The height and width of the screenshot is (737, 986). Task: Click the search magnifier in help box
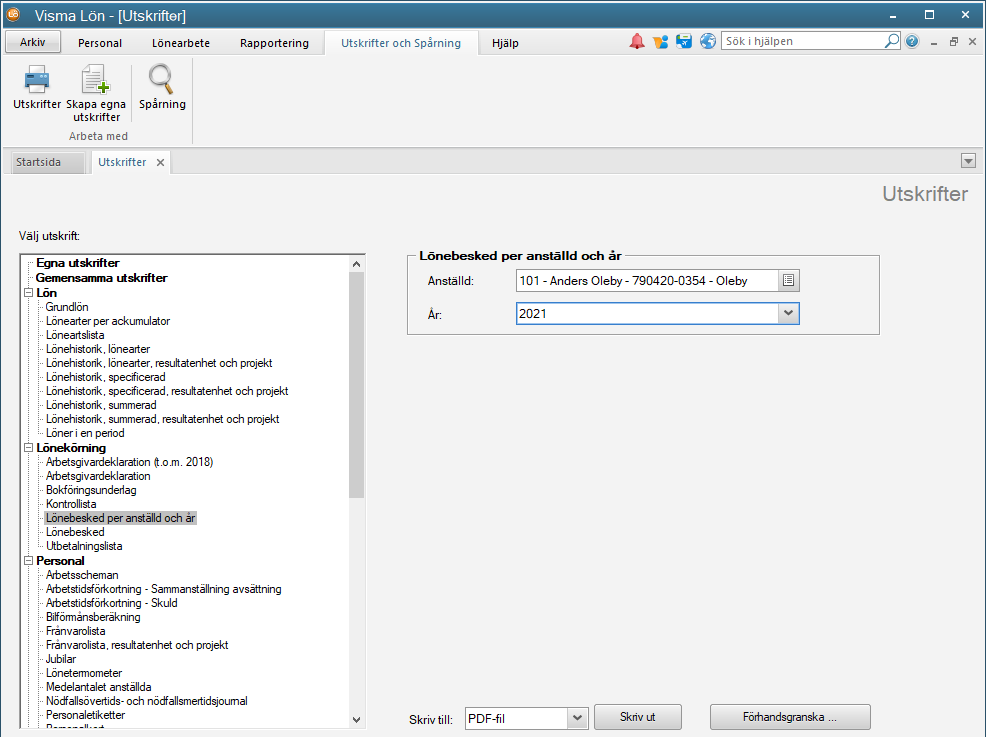click(892, 42)
